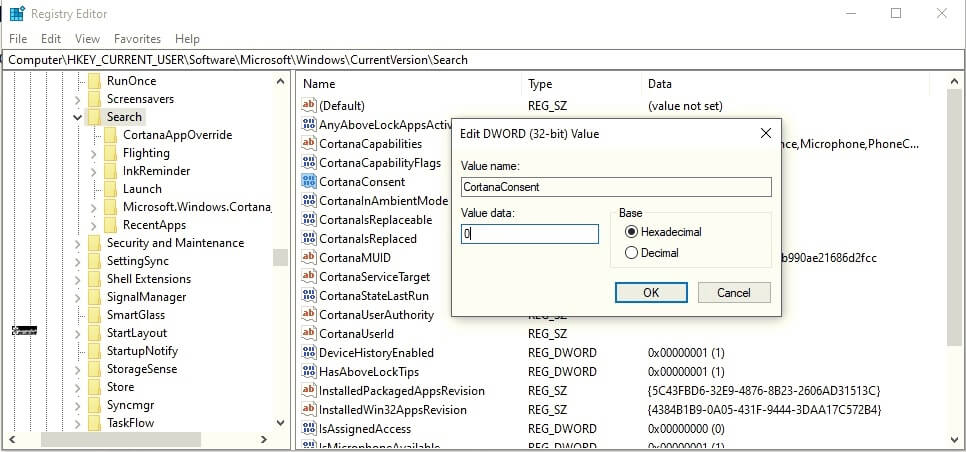Click the tree pane horizontal scrollbar thumb

click(x=121, y=439)
